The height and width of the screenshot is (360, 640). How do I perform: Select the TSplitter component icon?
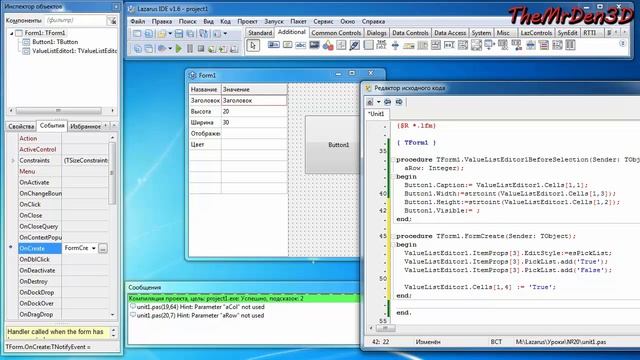point(395,45)
